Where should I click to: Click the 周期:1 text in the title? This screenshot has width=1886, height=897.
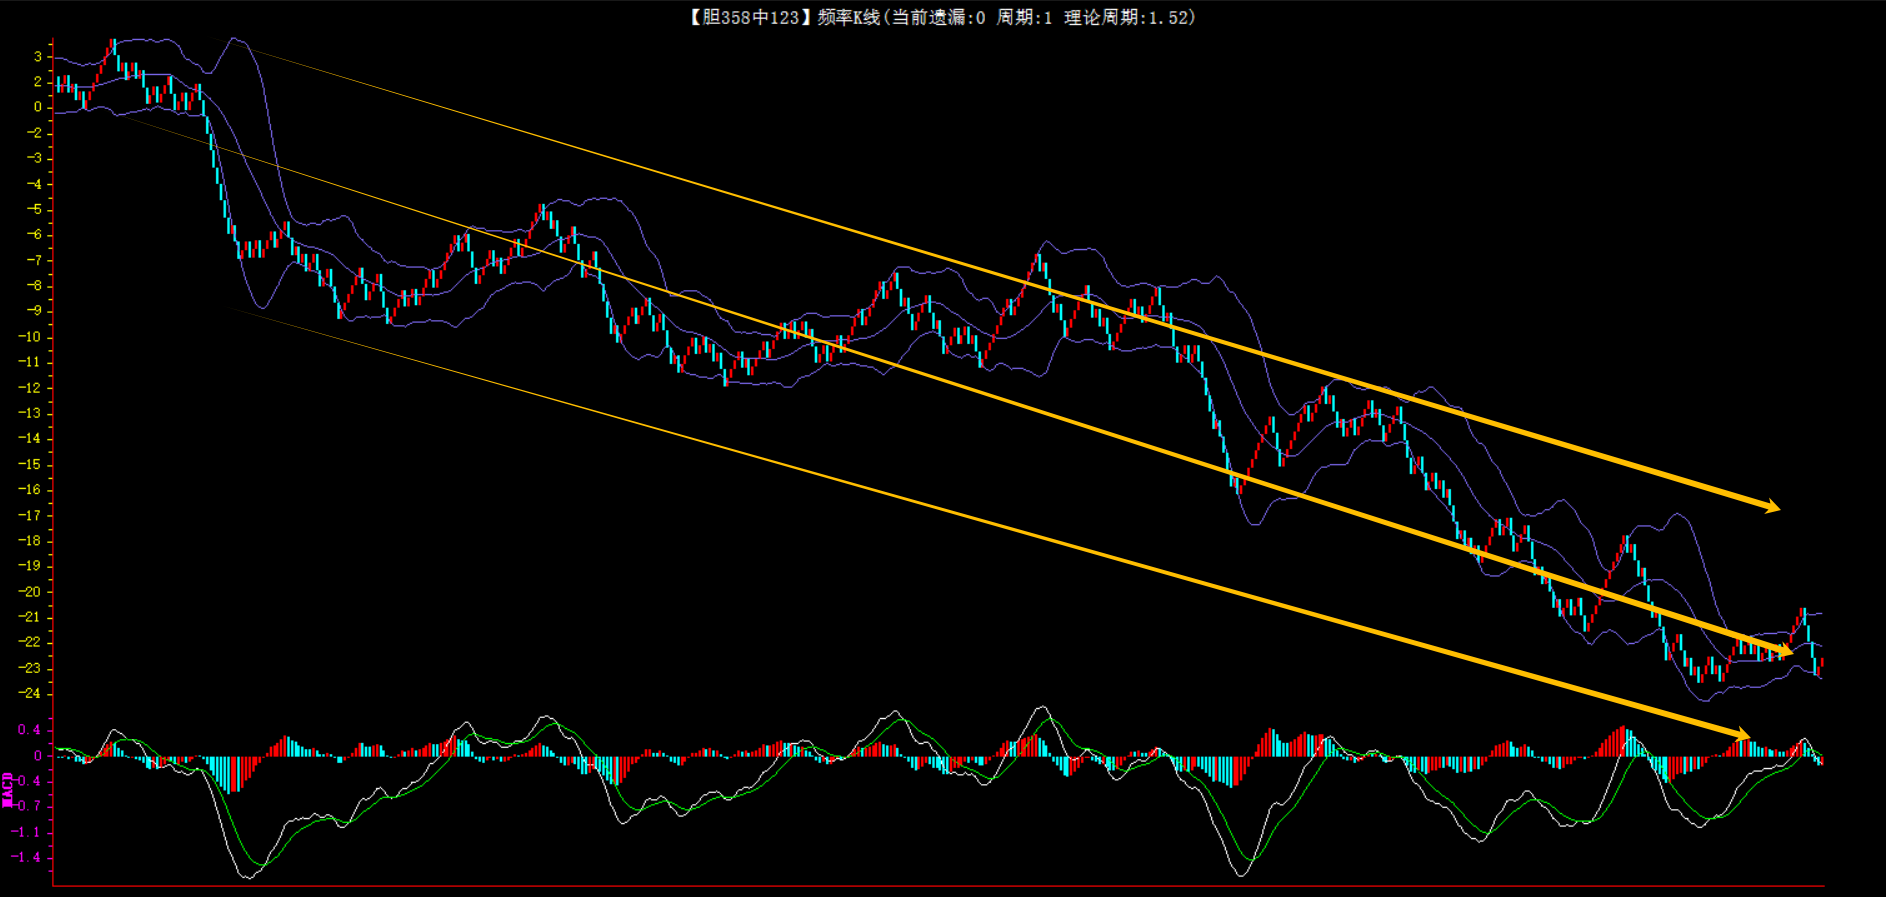point(1024,17)
